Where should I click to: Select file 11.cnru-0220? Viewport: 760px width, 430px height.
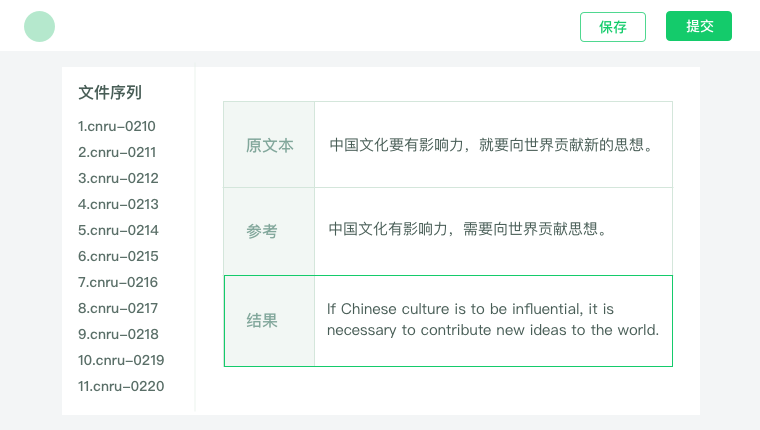tap(121, 387)
